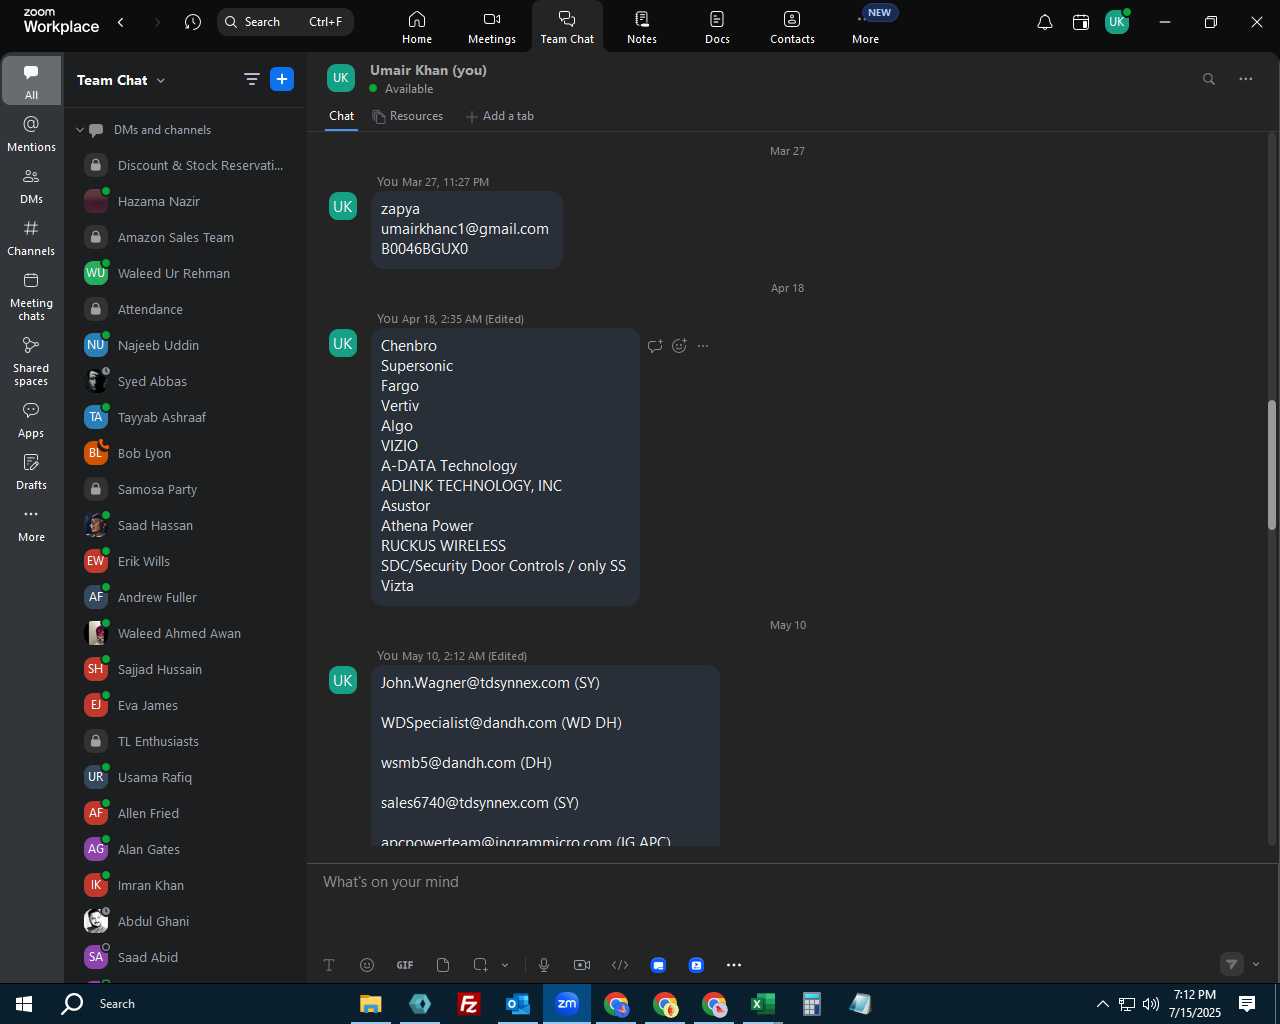
Task: Click the sidebar More ellipsis
Action: click(x=31, y=524)
